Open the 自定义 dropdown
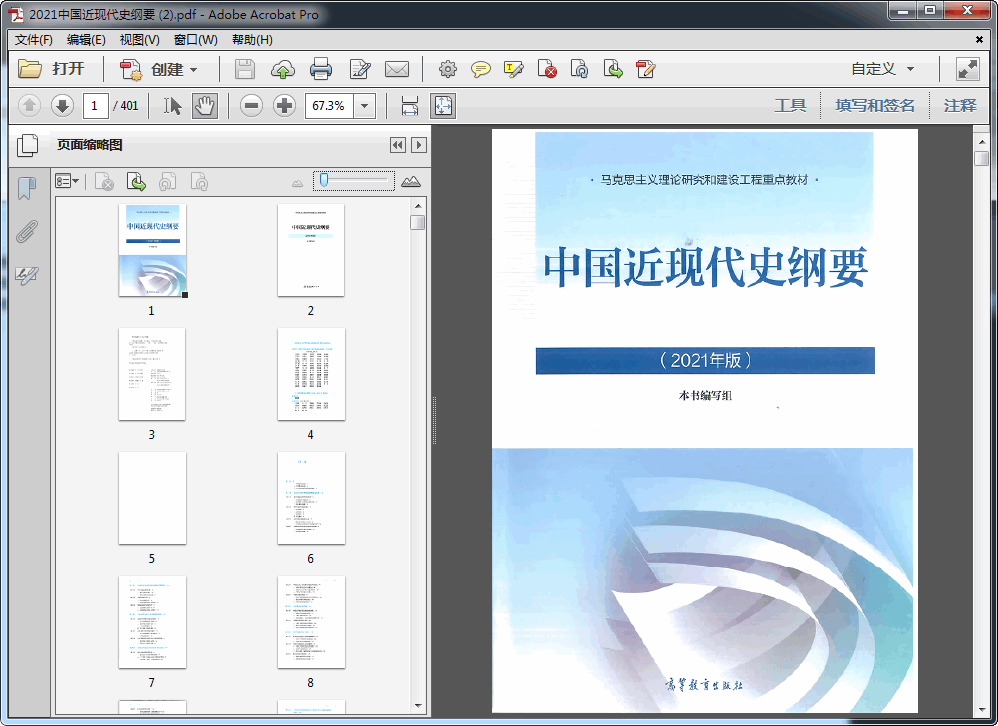 pos(883,69)
